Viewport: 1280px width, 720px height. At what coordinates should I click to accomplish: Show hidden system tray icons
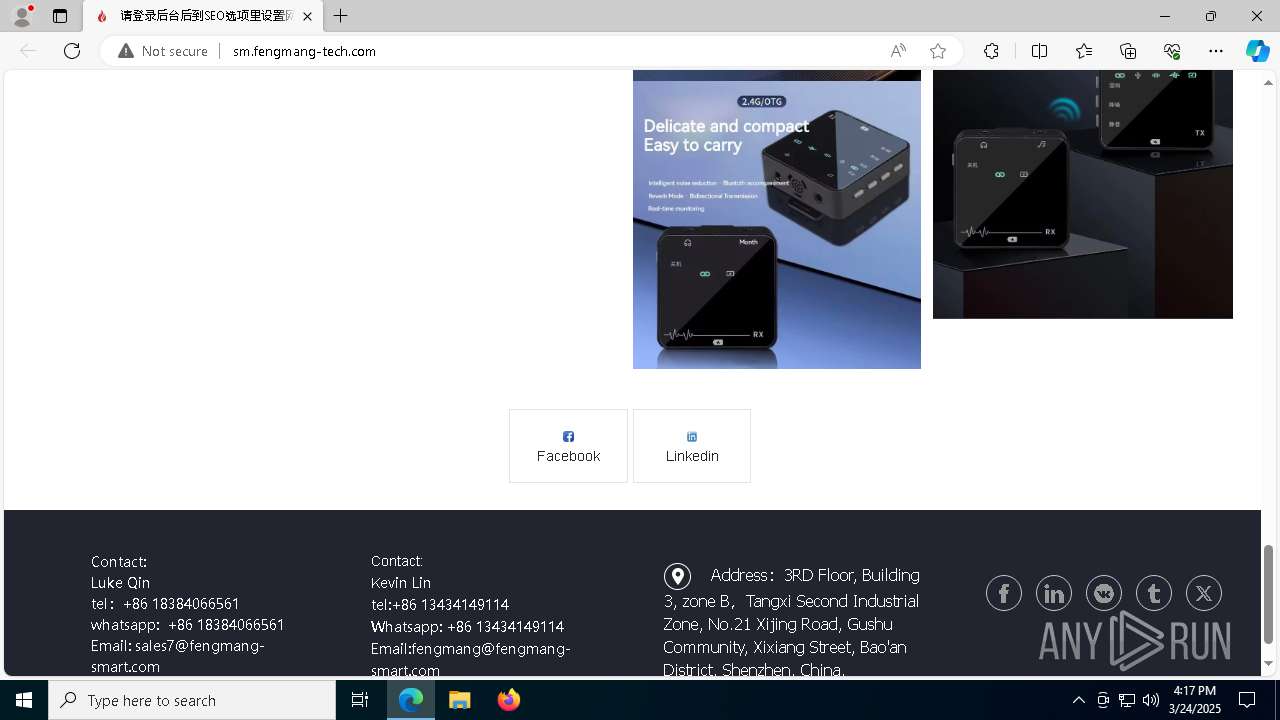coord(1078,700)
